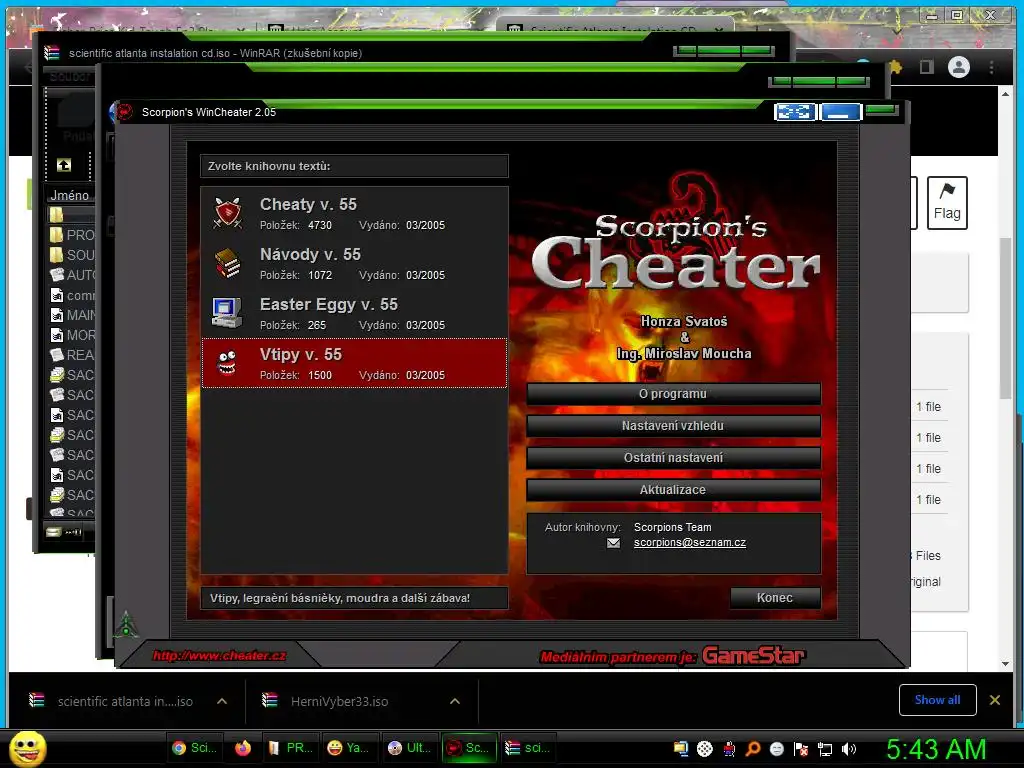Select the Návody library books icon
This screenshot has width=1024, height=768.
[x=227, y=263]
